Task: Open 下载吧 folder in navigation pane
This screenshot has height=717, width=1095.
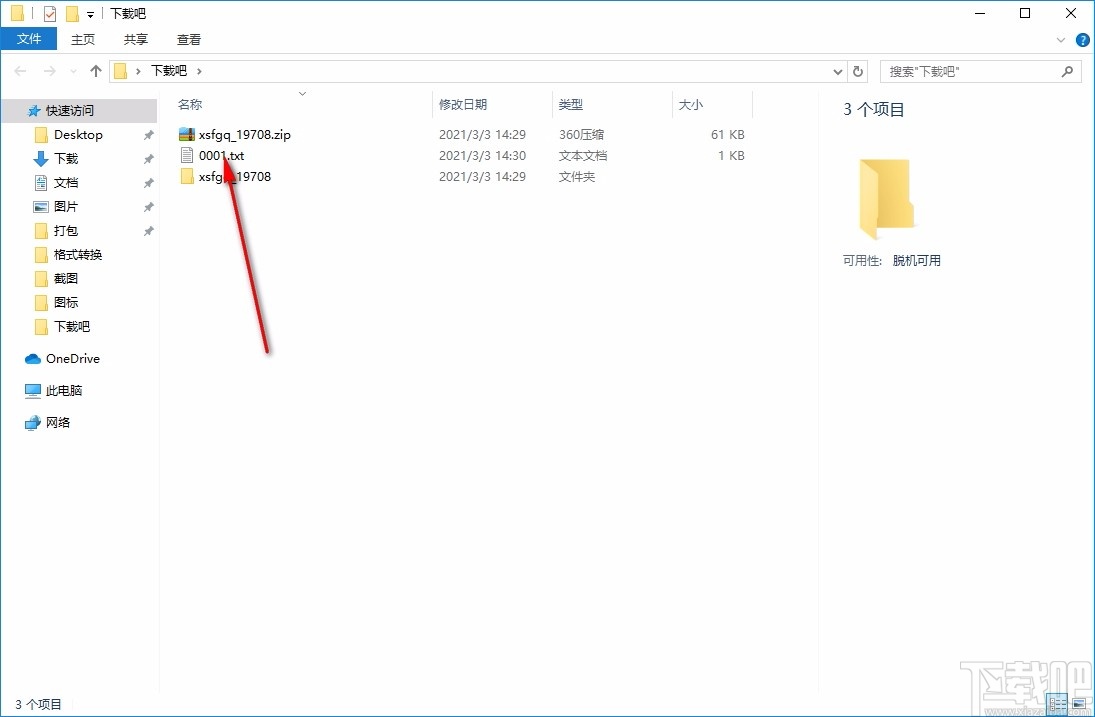Action: point(72,327)
